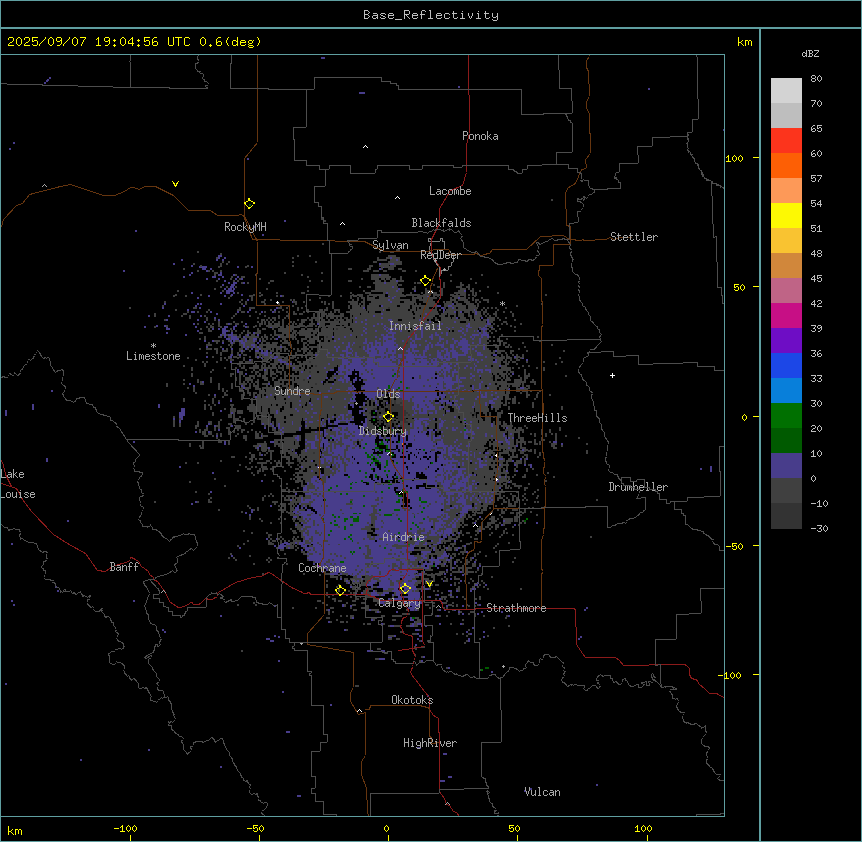The width and height of the screenshot is (862, 842).
Task: Click the 0 tick label on bottom axis
Action: click(x=386, y=828)
